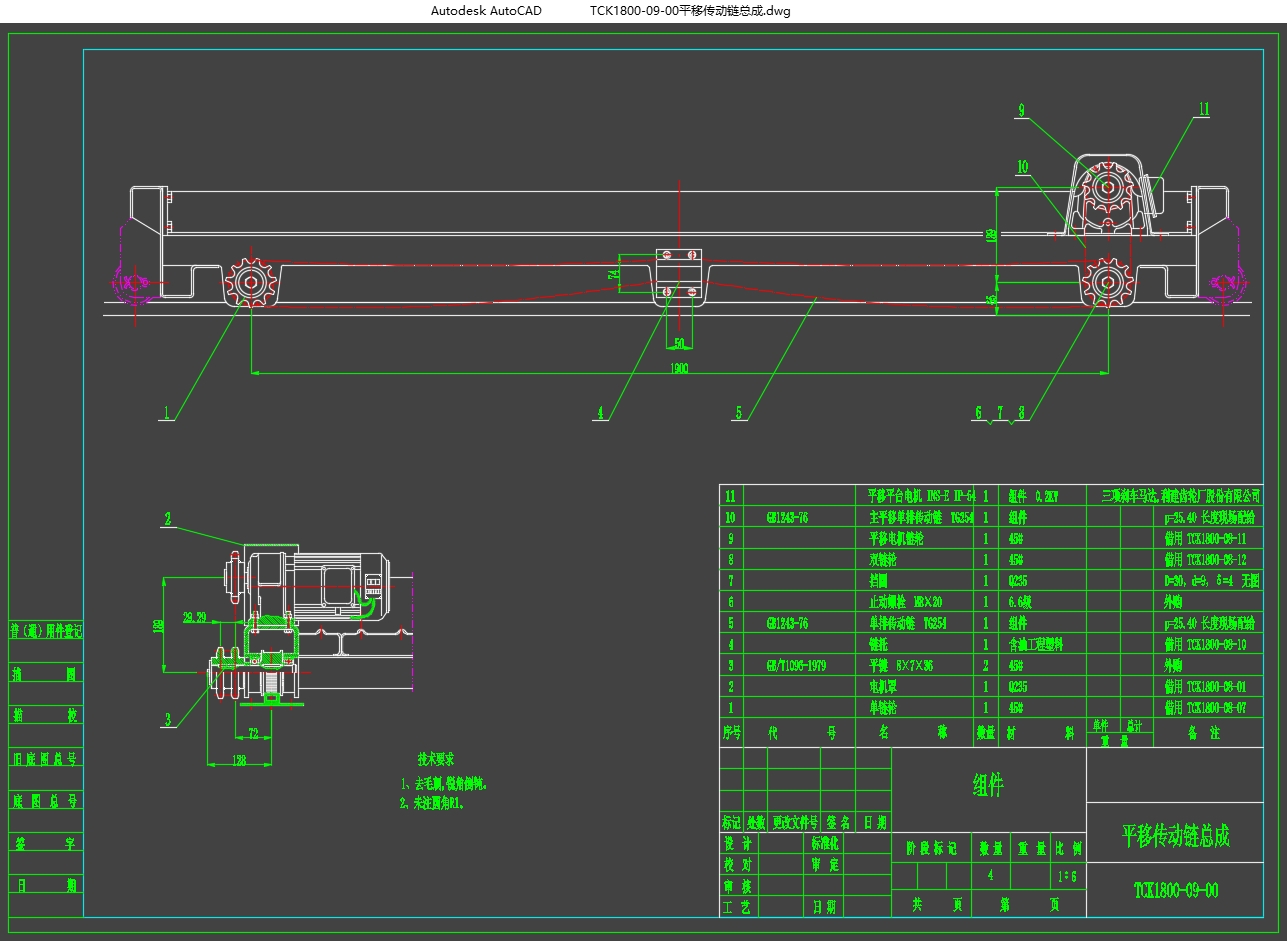The width and height of the screenshot is (1287, 941).
Task: Select drawing number TCK1800-09-00 in title block
Action: 1175,889
